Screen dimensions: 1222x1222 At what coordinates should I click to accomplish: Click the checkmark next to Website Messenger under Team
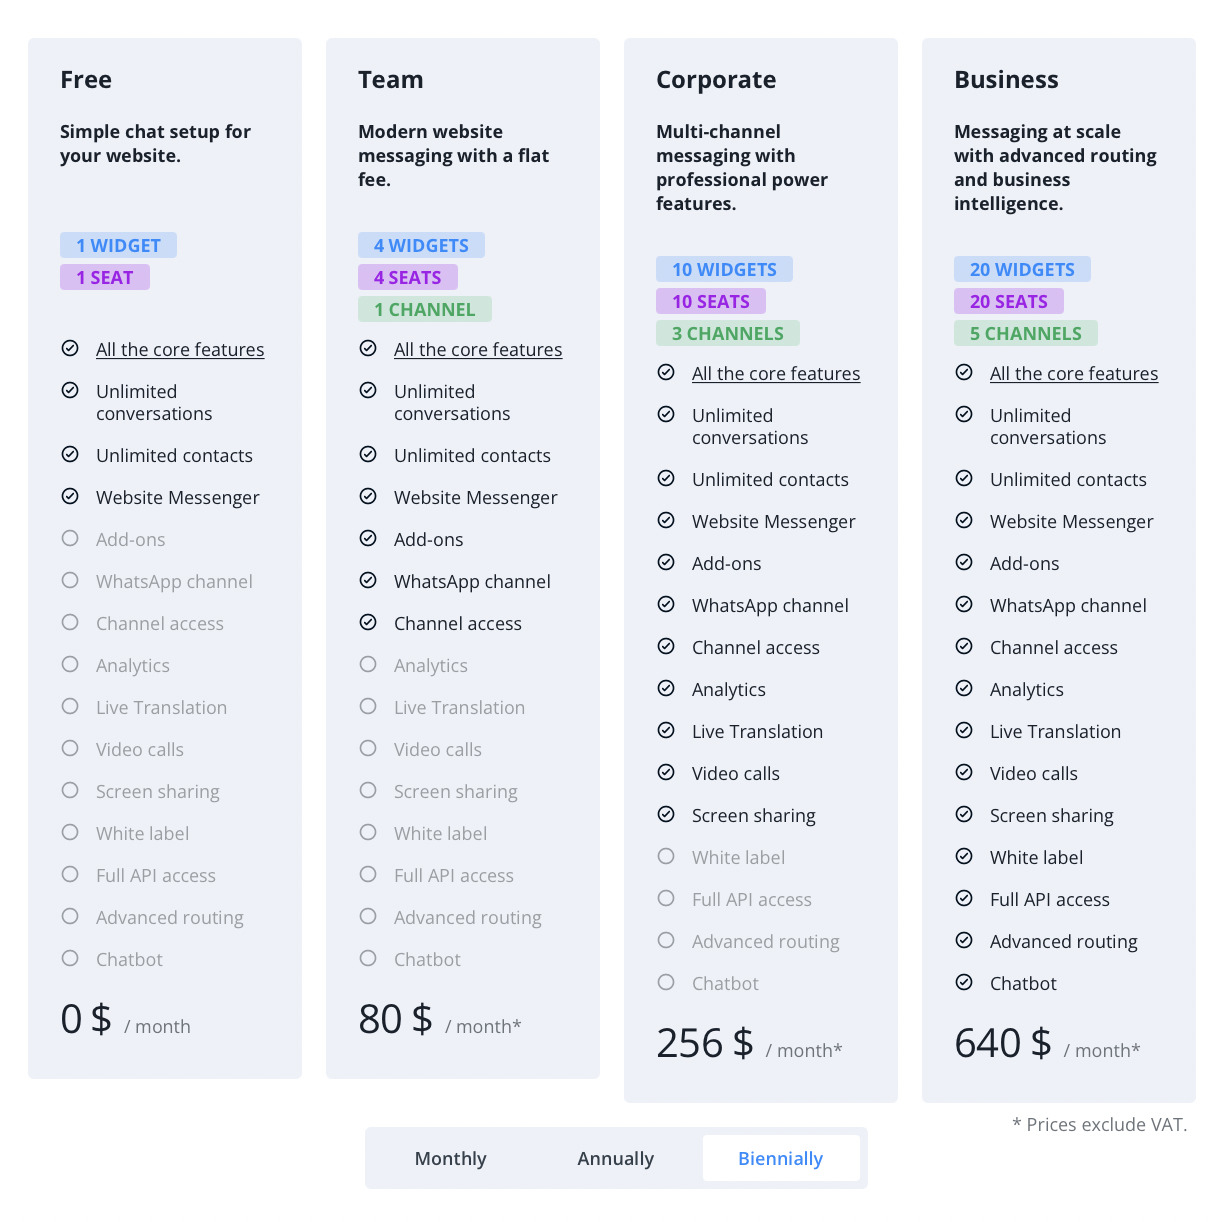coord(369,497)
